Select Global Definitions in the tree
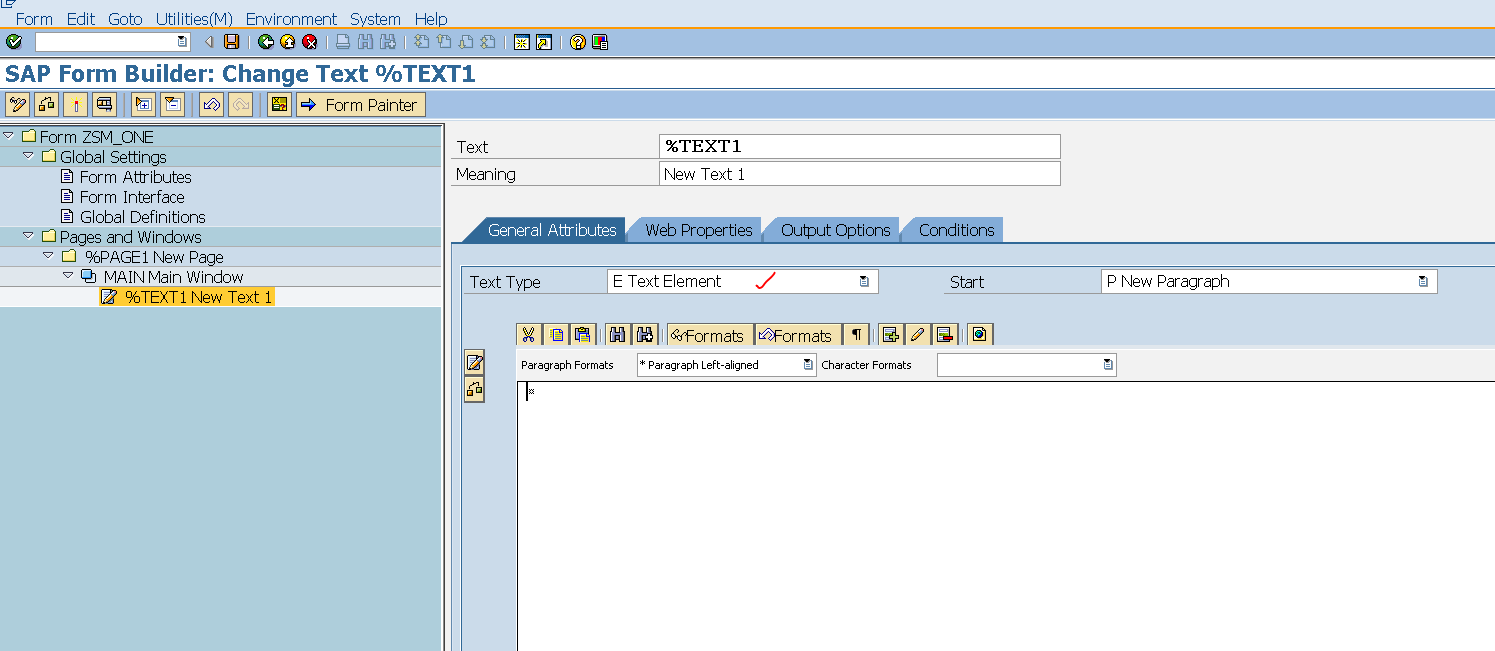 pos(142,217)
